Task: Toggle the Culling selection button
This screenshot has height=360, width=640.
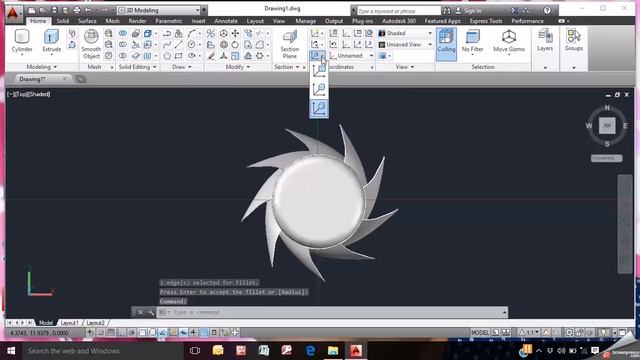Action: (446, 44)
